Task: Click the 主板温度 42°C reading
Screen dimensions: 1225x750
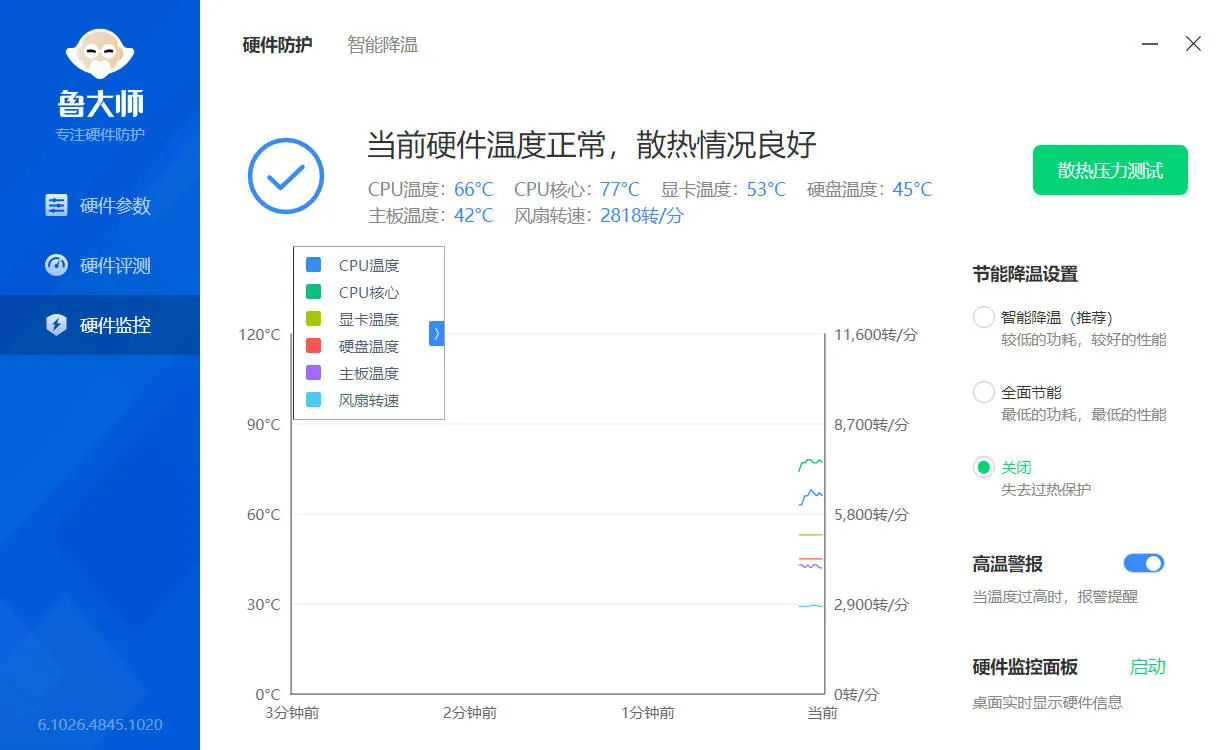Action: pos(431,215)
